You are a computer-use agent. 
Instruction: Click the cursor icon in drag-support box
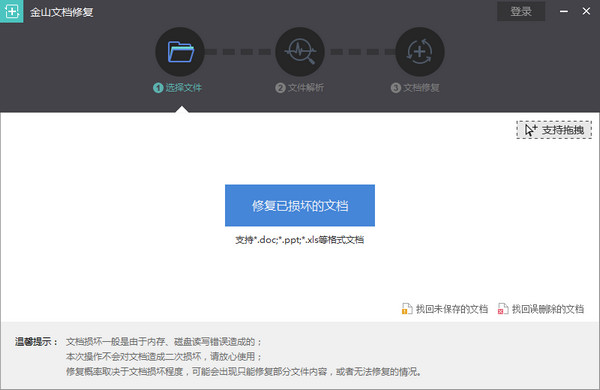(530, 130)
